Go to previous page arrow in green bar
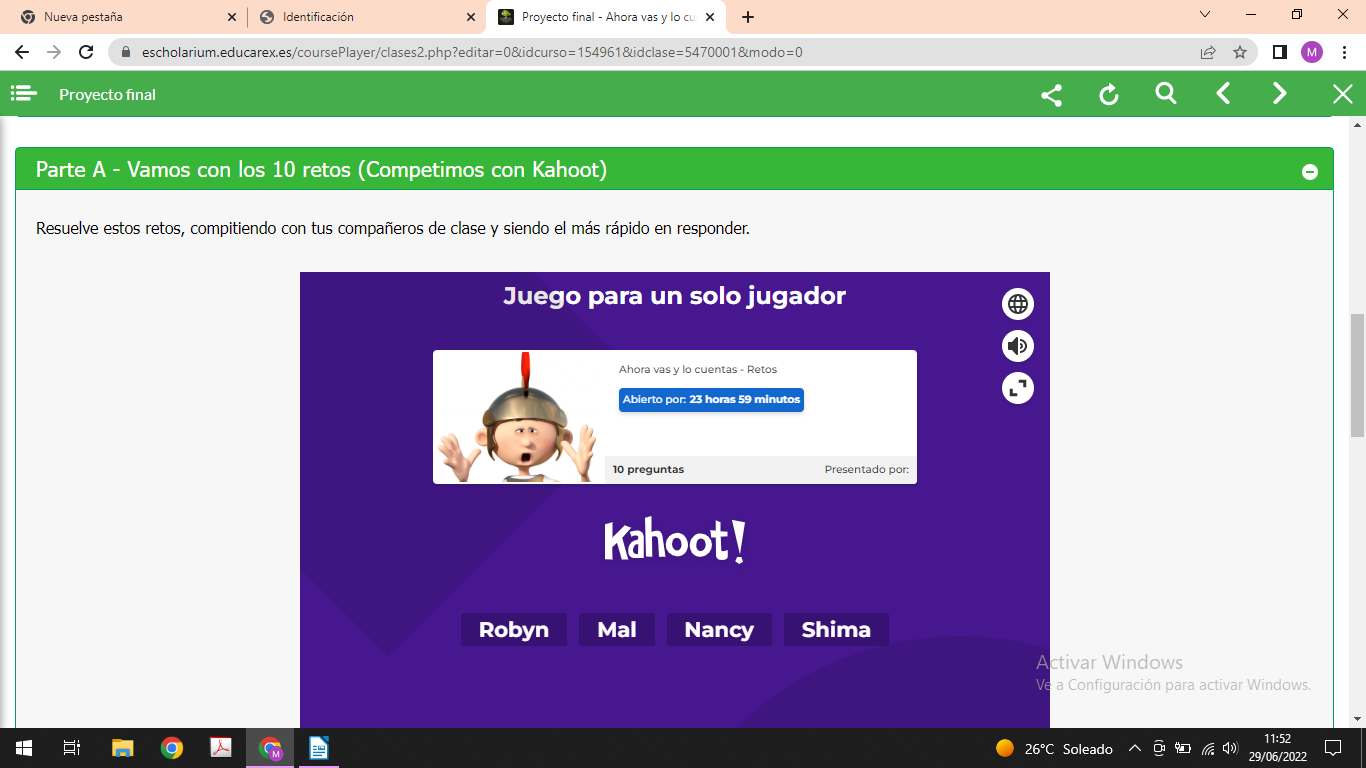The width and height of the screenshot is (1366, 768). pos(1223,94)
